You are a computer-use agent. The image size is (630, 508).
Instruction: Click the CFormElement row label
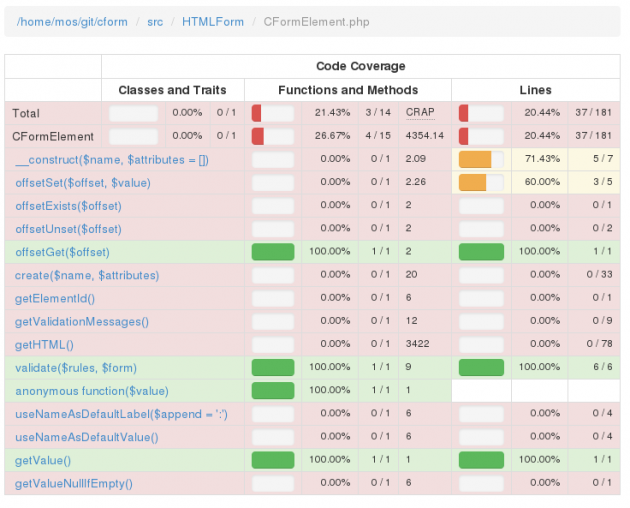pyautogui.click(x=53, y=137)
